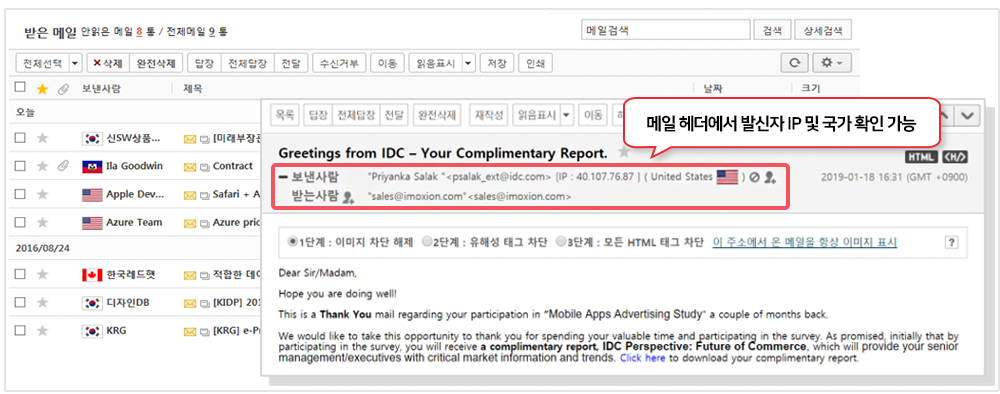Viewport: 1000px width, 394px height.
Task: Click the 완전삭제 button in message toolbar
Action: point(437,115)
